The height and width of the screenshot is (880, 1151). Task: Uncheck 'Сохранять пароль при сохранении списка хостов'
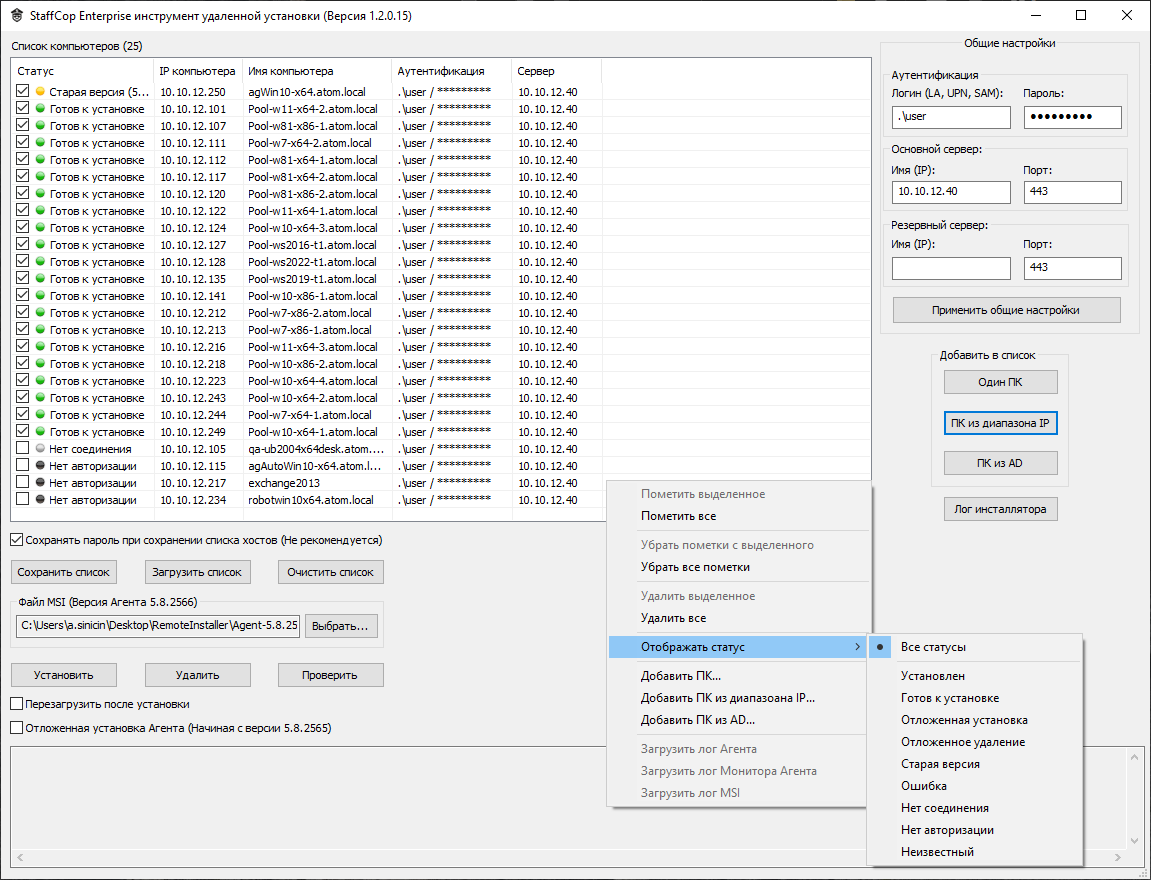pyautogui.click(x=15, y=539)
